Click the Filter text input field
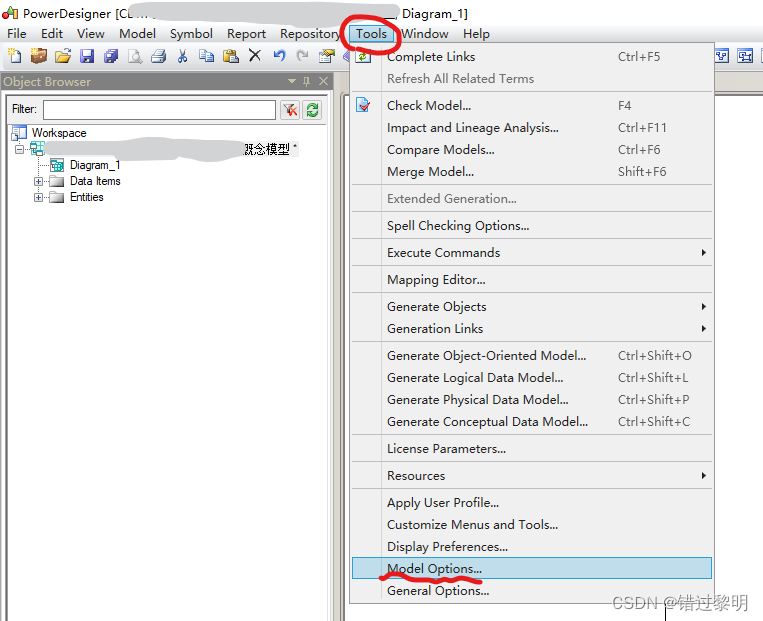Viewport: 763px width, 621px height. point(160,110)
